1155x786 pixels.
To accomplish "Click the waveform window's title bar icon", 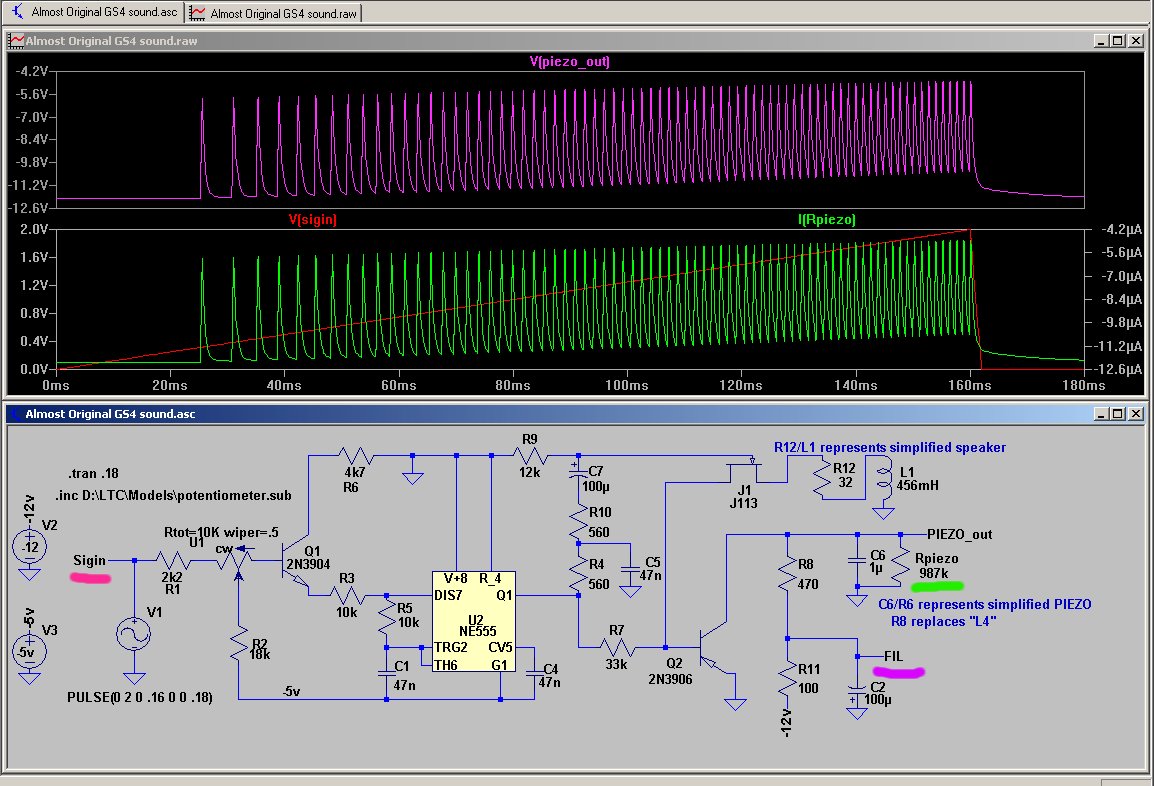I will [16, 41].
